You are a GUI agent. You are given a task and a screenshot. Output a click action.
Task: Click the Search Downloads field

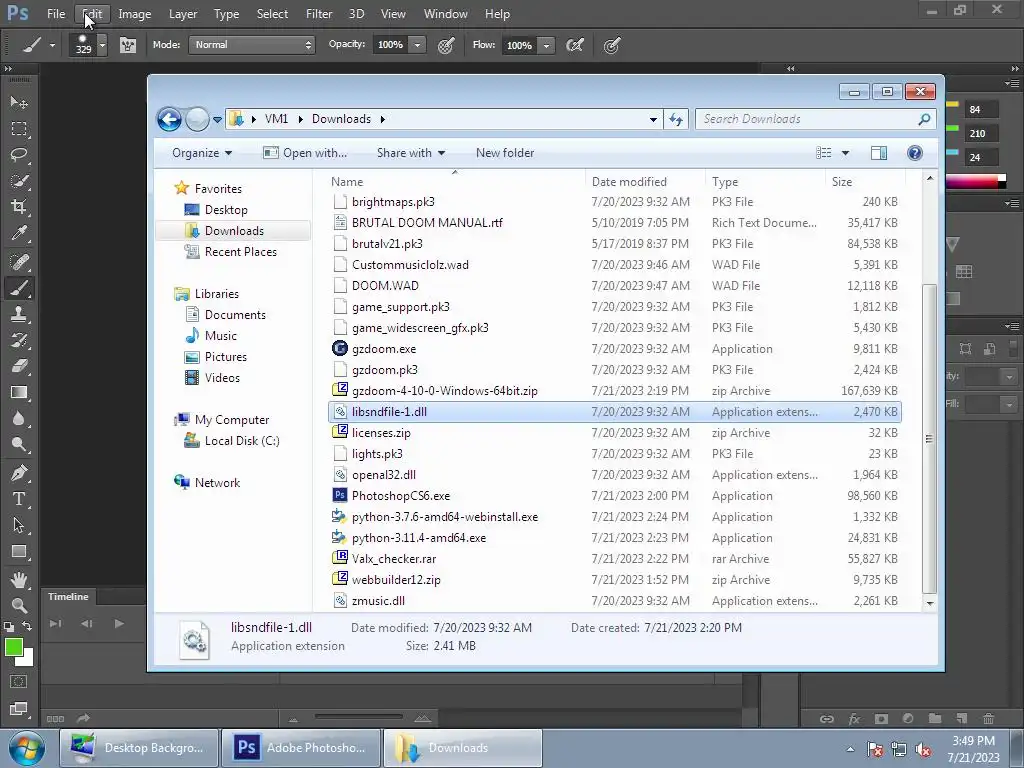coord(816,119)
